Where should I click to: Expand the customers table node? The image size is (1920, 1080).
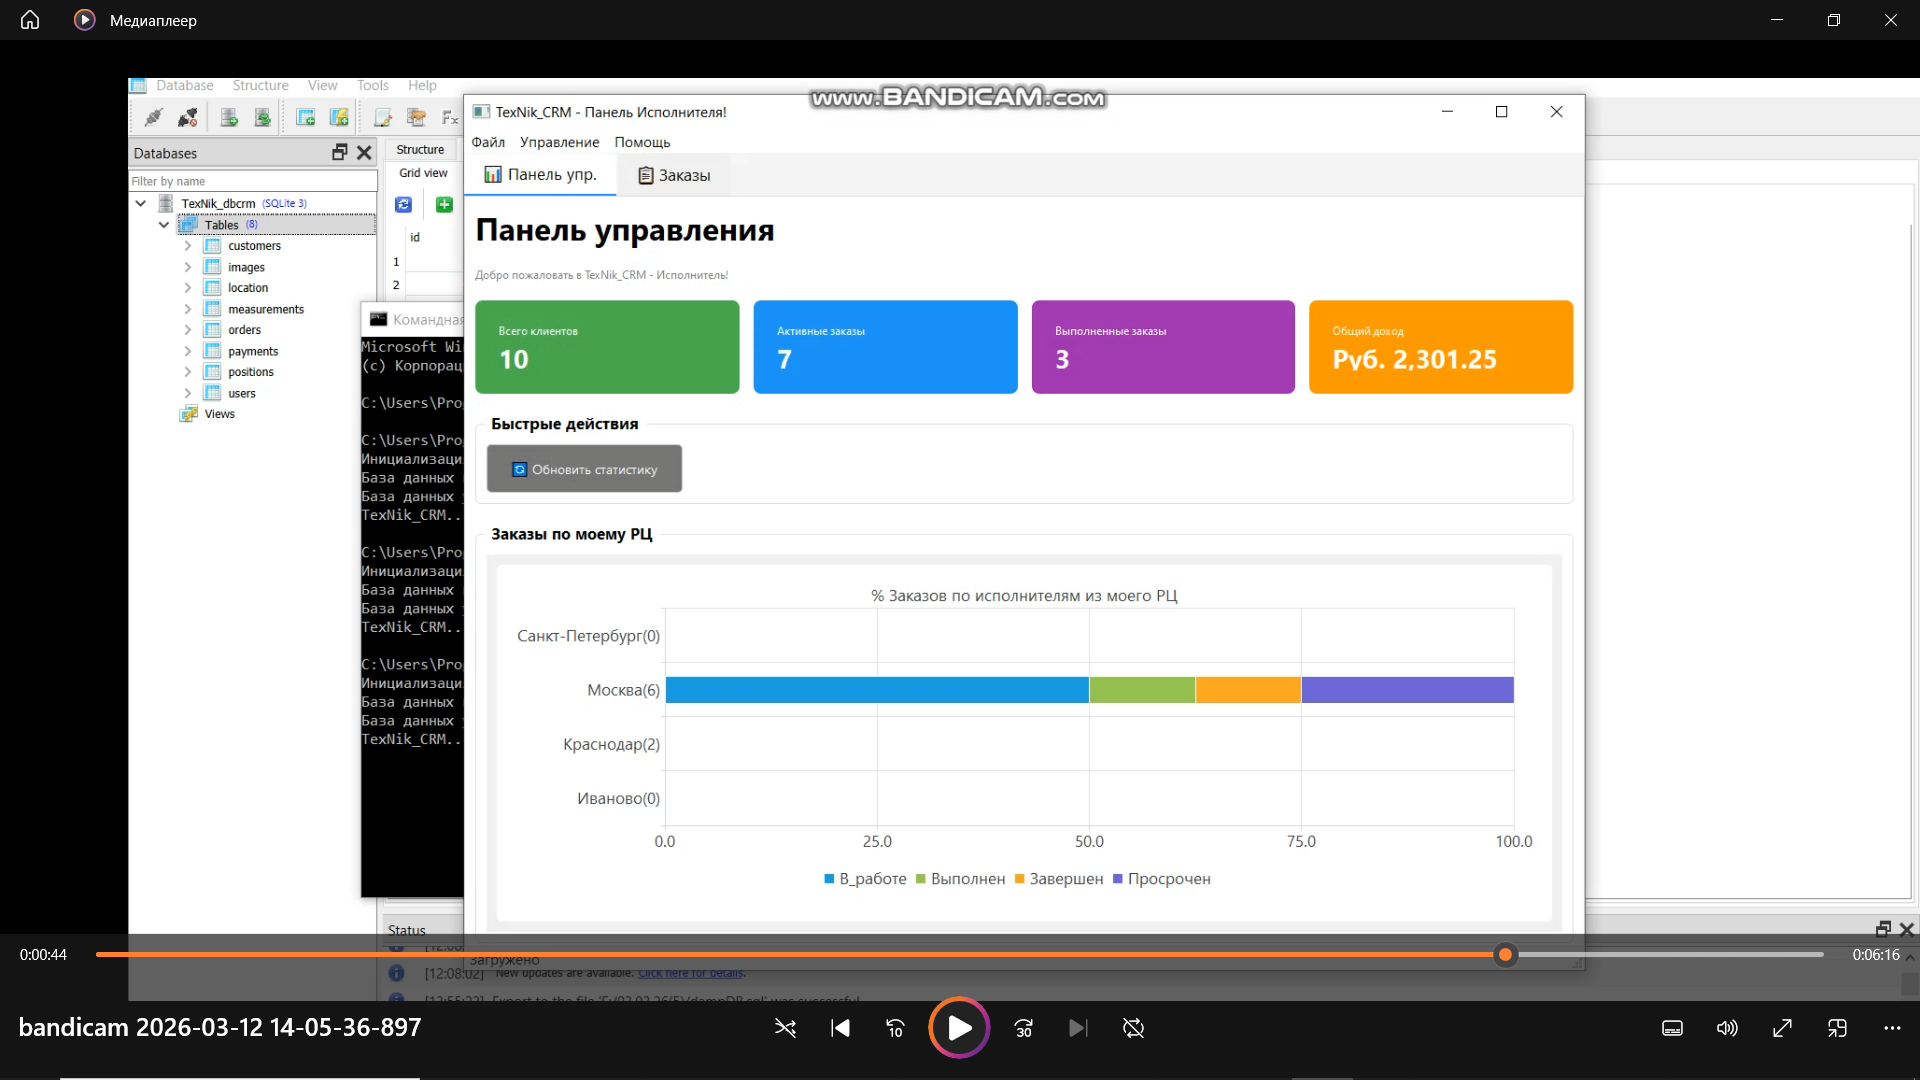tap(187, 246)
